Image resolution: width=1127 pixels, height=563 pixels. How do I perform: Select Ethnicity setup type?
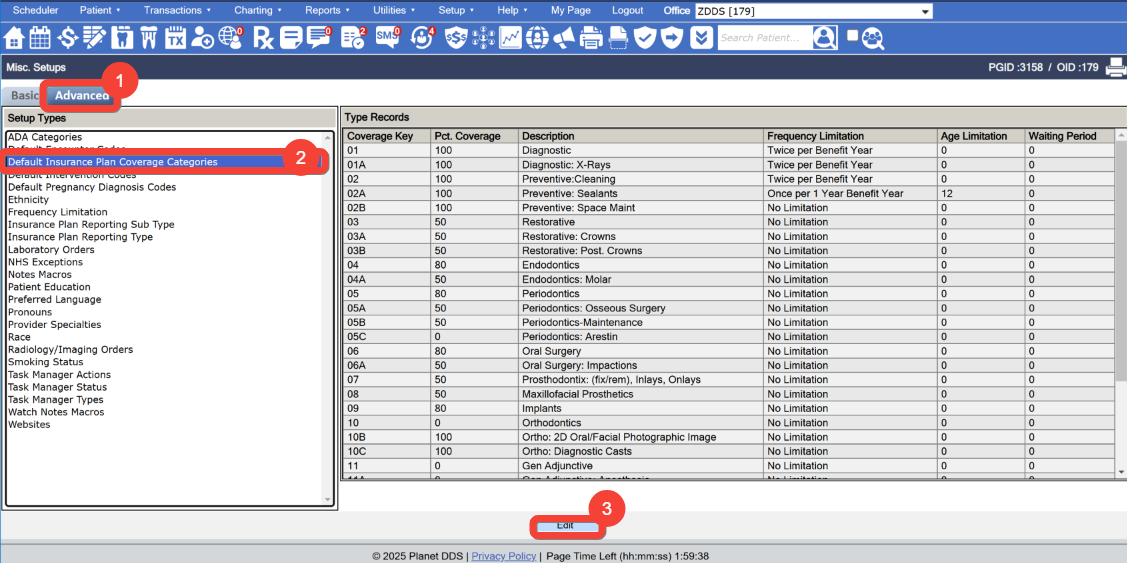point(28,199)
